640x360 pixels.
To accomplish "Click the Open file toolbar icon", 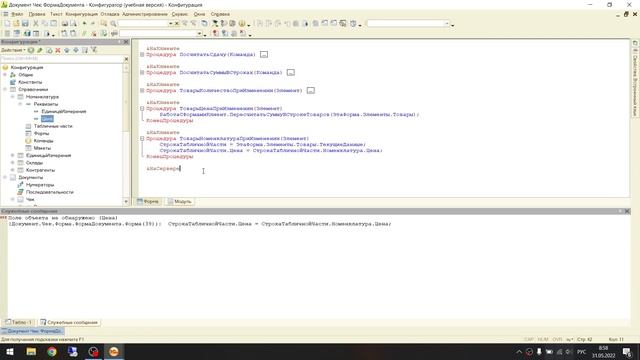I will (x=16, y=24).
